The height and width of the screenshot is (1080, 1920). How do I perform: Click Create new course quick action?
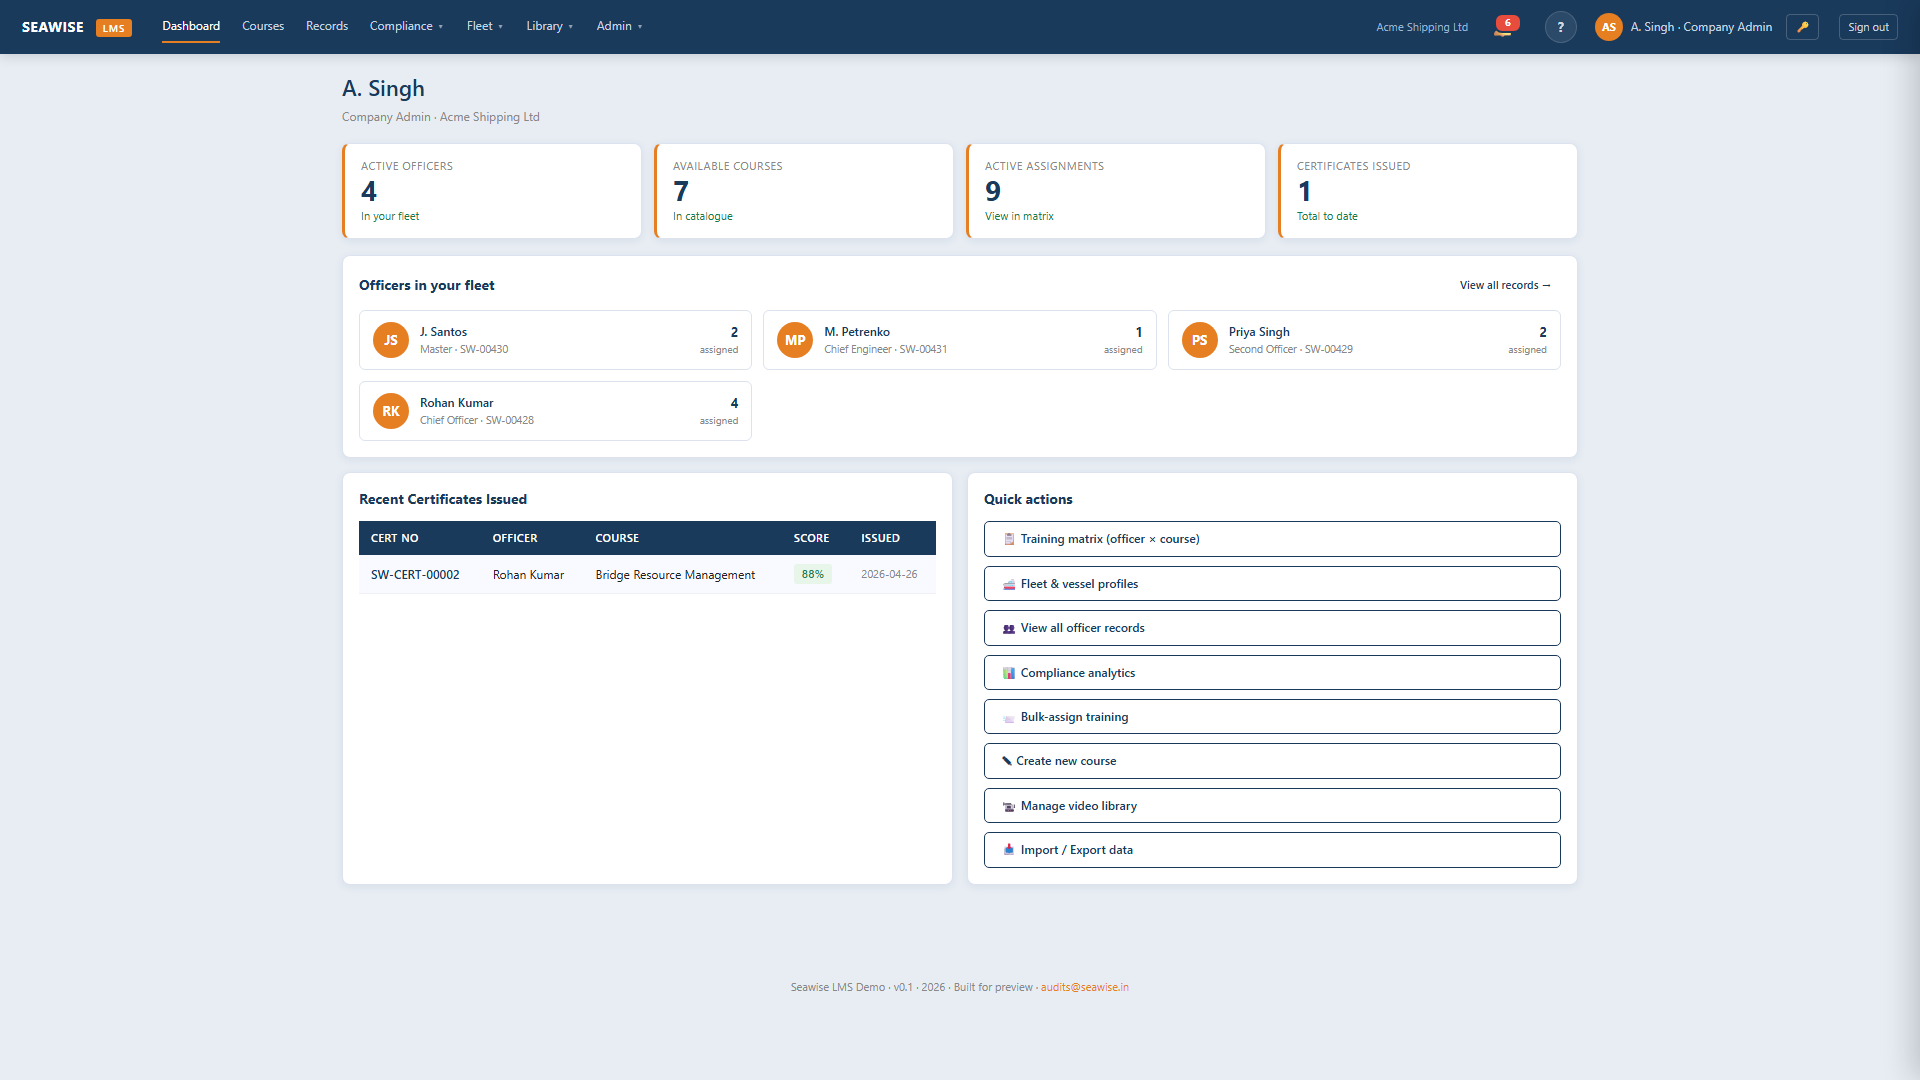click(x=1272, y=761)
